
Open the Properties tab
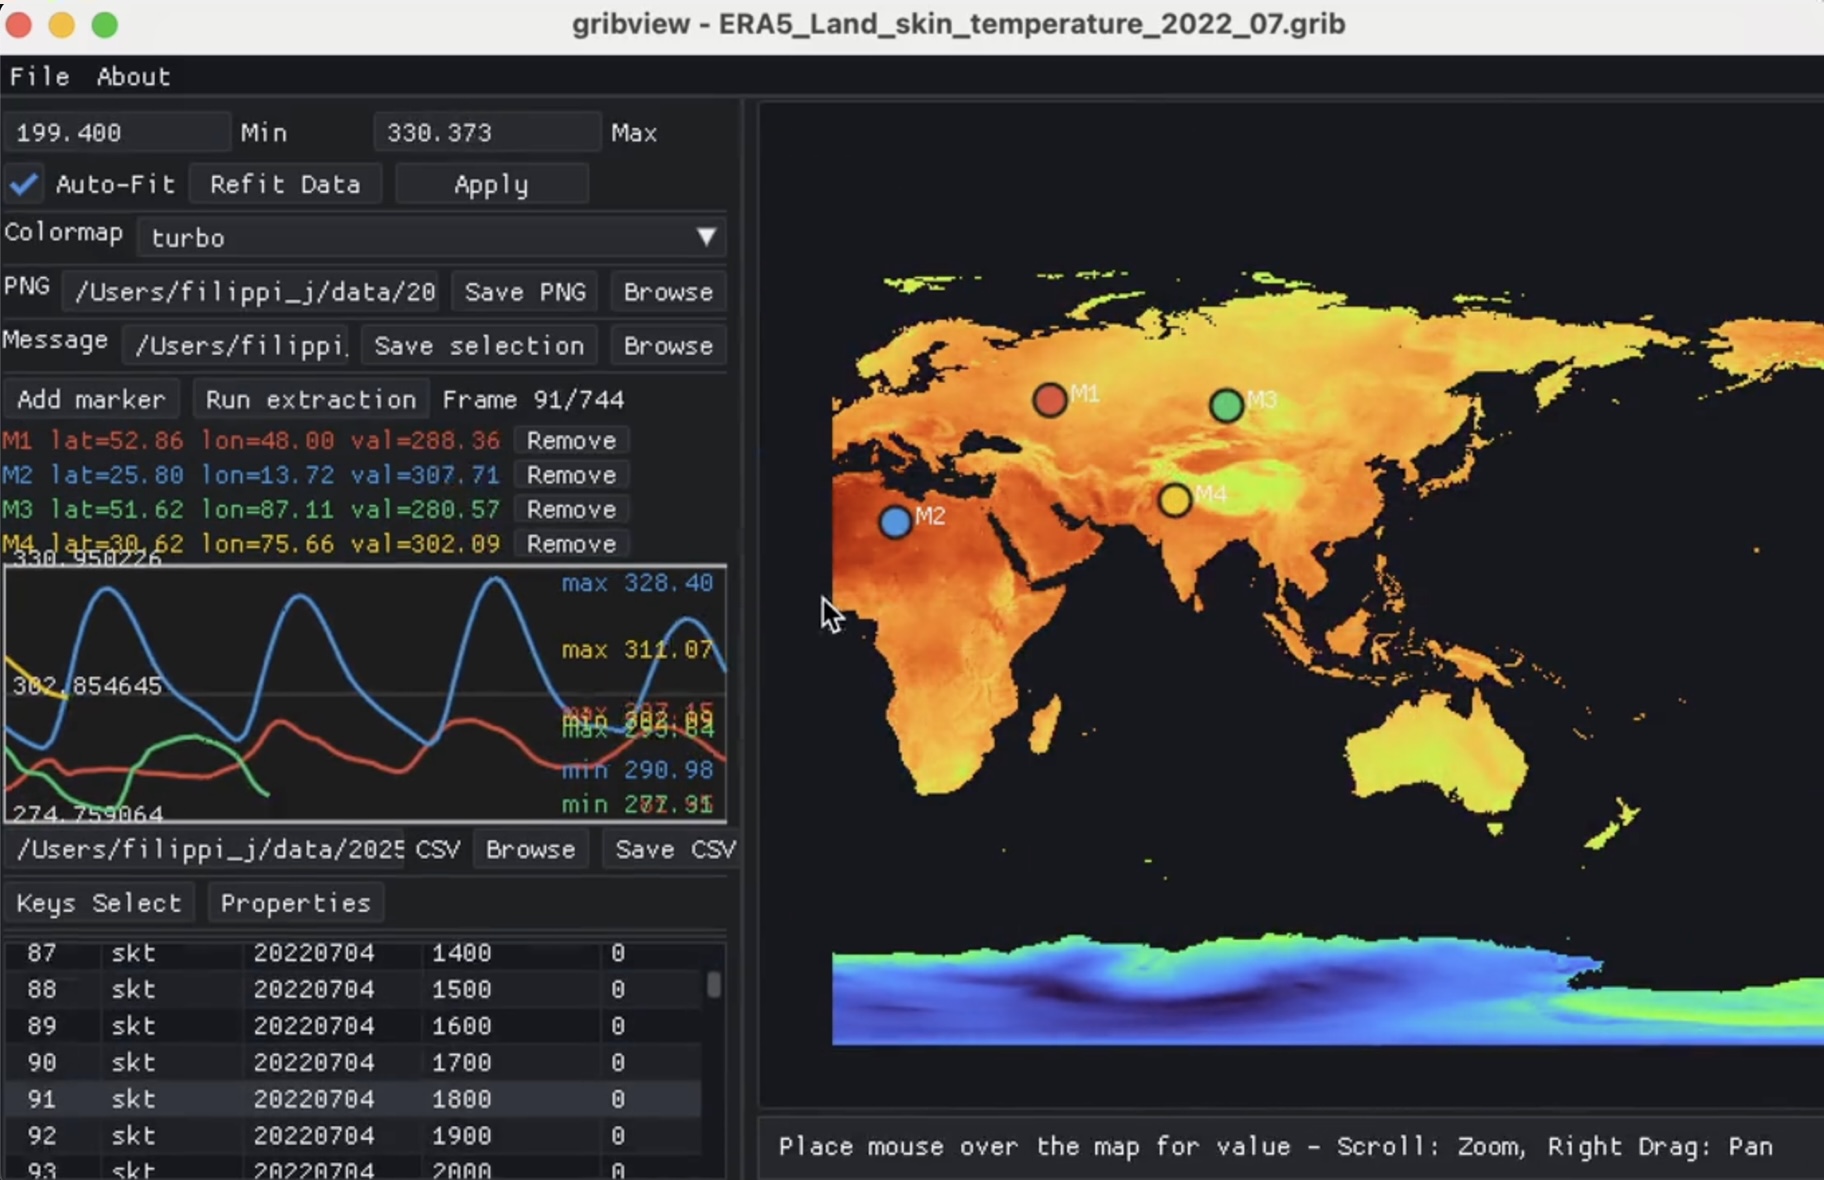tap(296, 903)
